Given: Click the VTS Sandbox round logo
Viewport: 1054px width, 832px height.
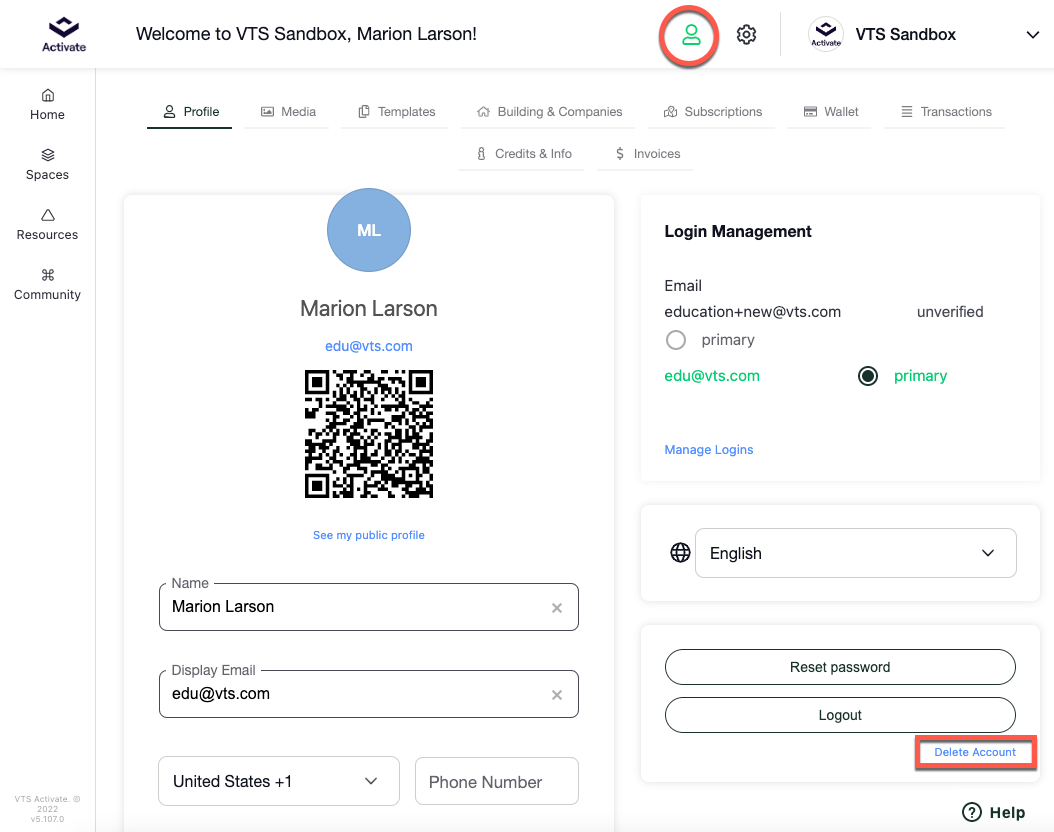Looking at the screenshot, I should click(x=826, y=34).
